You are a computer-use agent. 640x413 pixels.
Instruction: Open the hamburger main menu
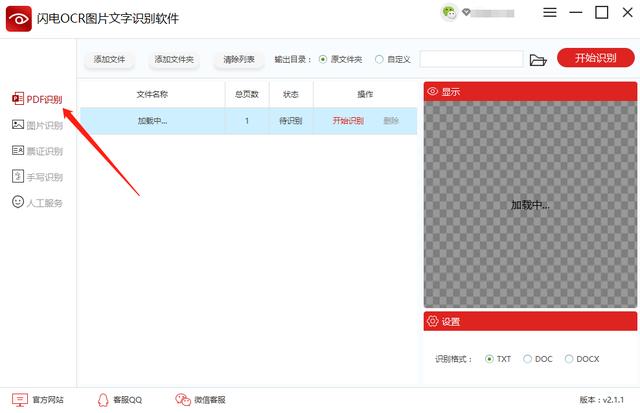pos(549,12)
